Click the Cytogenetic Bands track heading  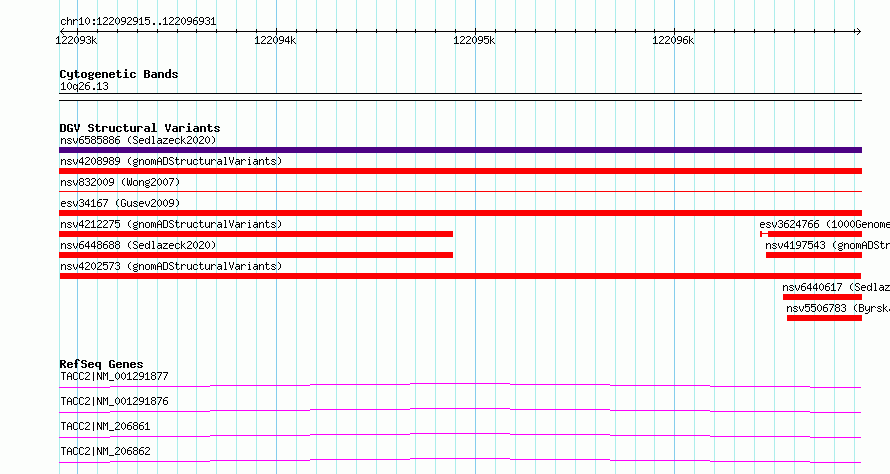coord(119,74)
